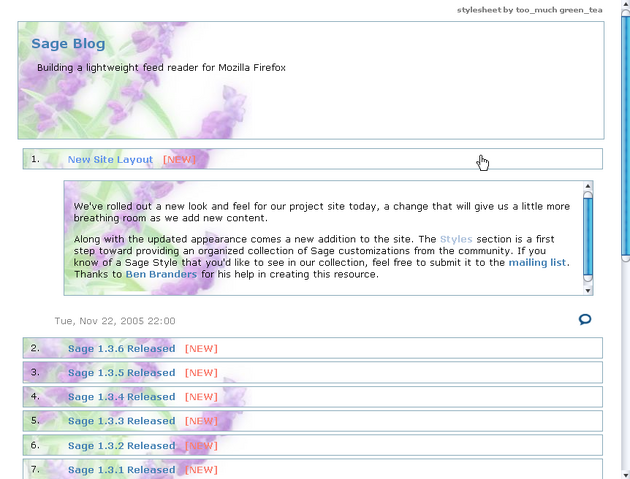The width and height of the screenshot is (630, 479).
Task: Click the NEW tag beside Sage 1.3.5 Released
Action: coord(201,373)
